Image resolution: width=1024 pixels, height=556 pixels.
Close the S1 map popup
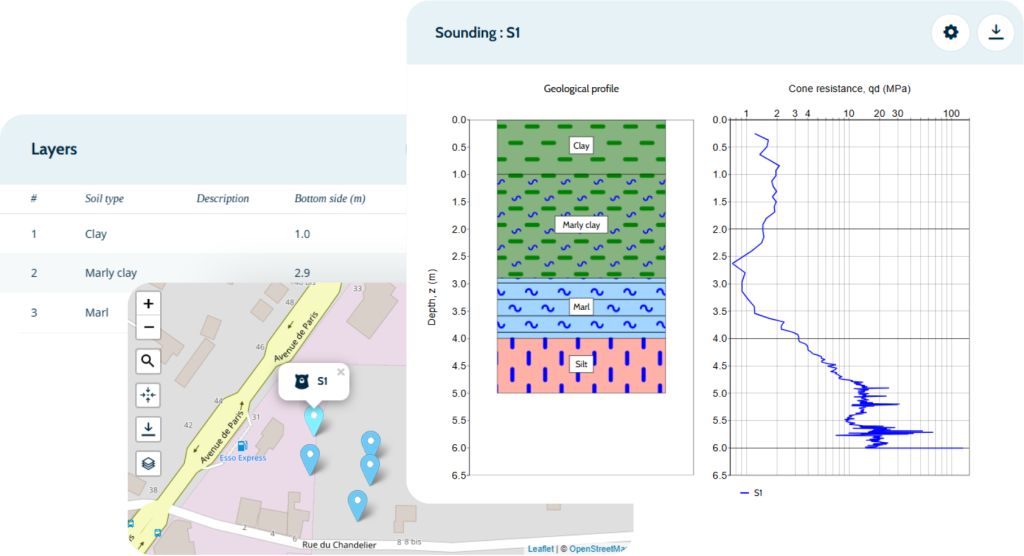tap(340, 372)
